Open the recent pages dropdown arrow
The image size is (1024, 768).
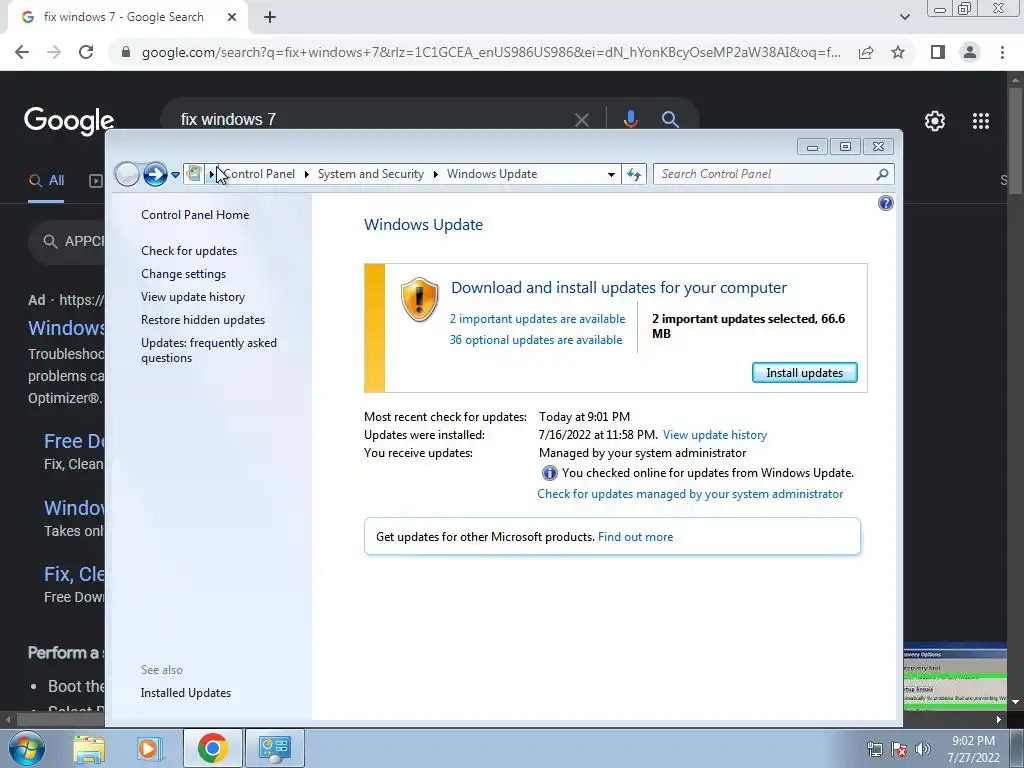pos(175,175)
